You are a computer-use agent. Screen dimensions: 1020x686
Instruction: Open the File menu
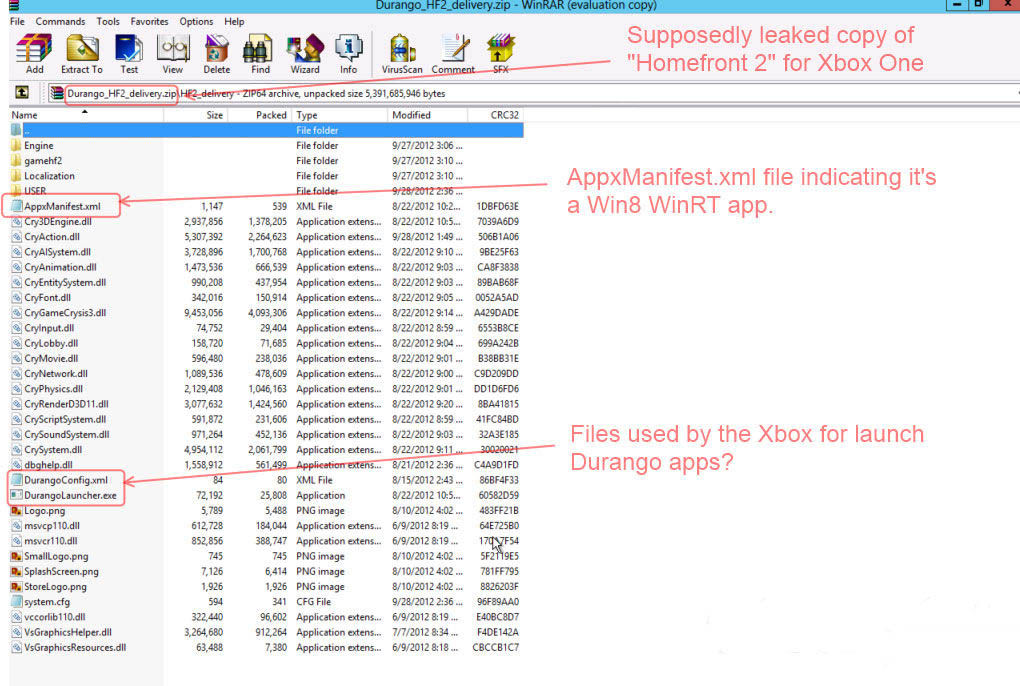(18, 21)
